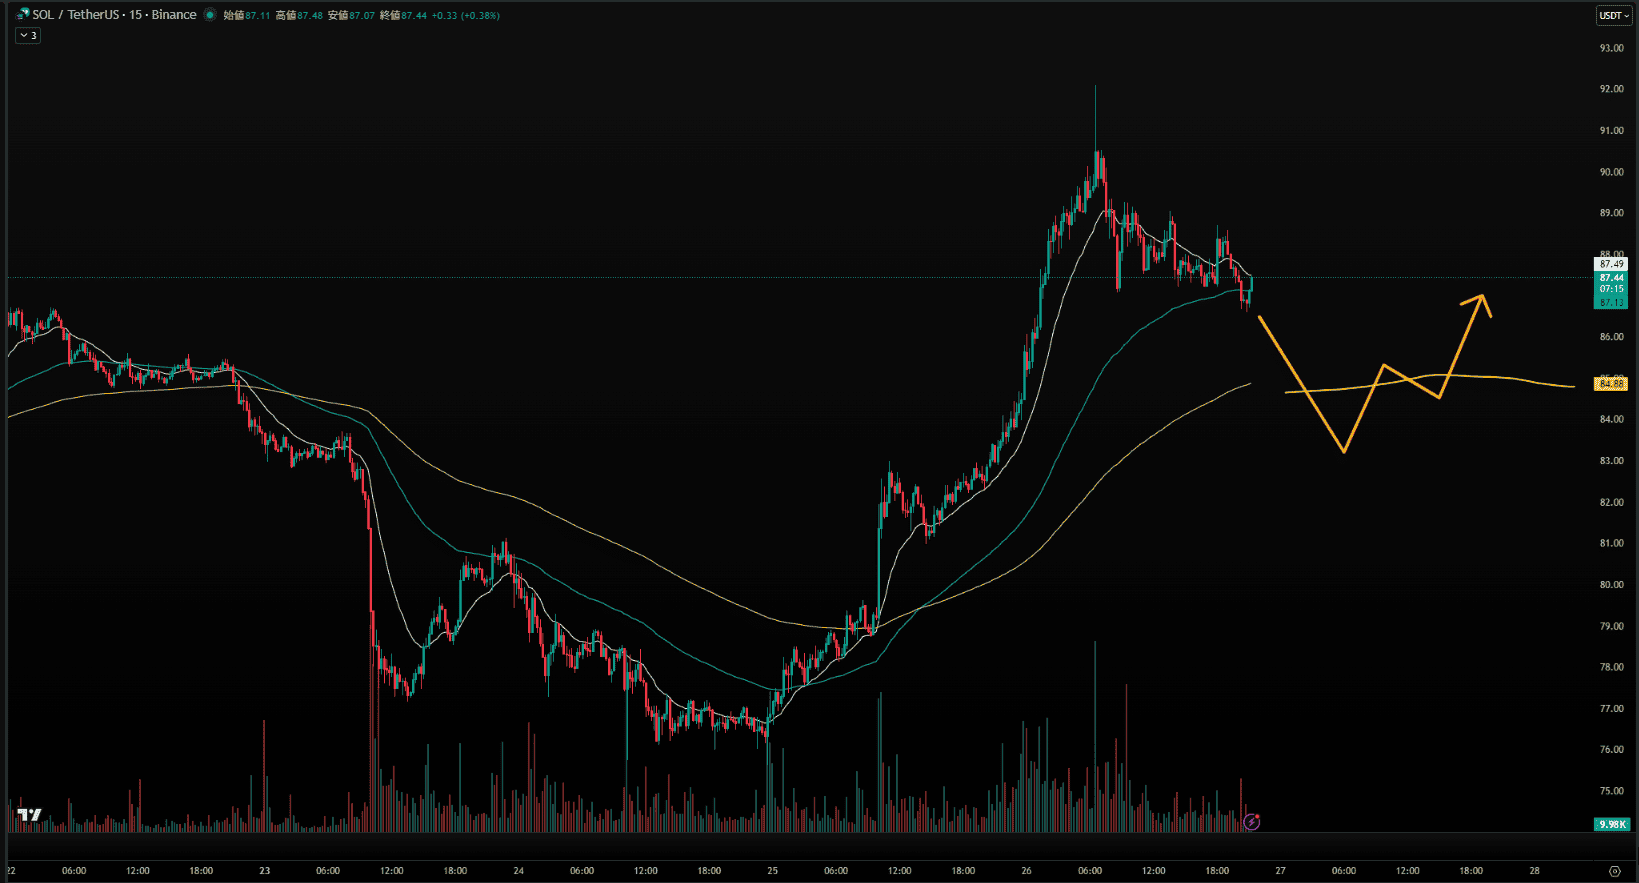This screenshot has width=1639, height=883.
Task: Click date 23 on the time axis
Action: [264, 871]
